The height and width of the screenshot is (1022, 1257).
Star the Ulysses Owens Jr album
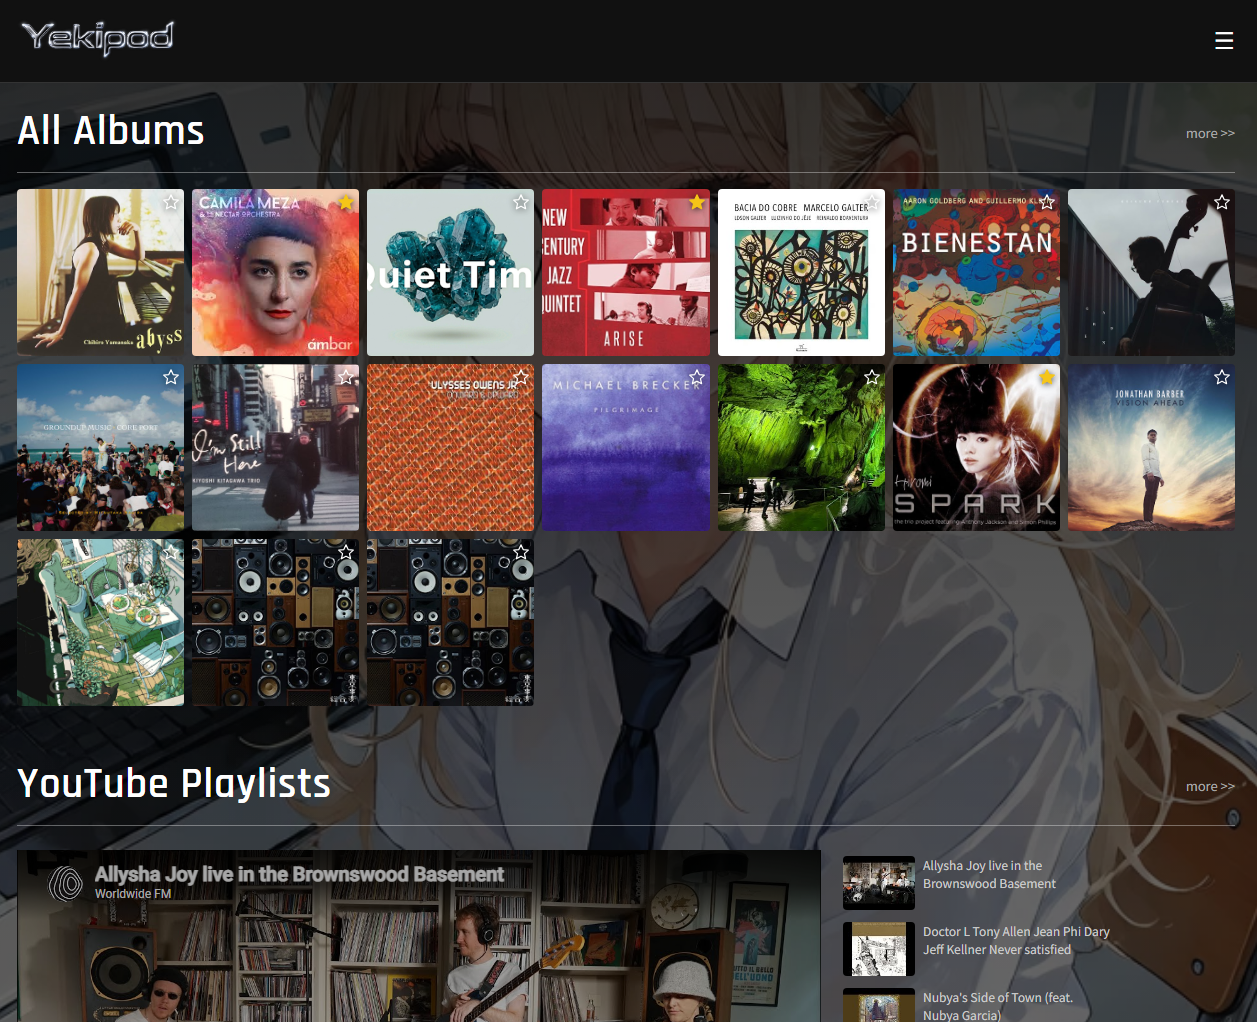[x=521, y=377]
